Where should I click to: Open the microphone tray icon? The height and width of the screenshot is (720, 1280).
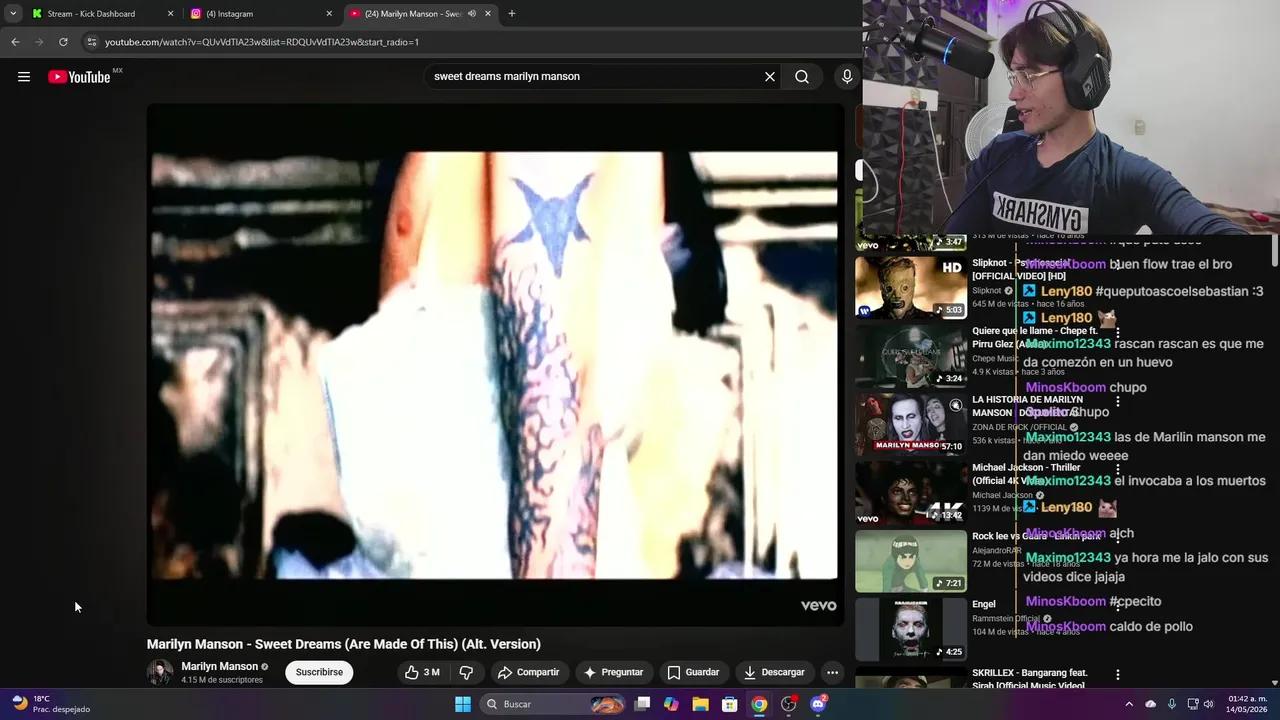1172,704
